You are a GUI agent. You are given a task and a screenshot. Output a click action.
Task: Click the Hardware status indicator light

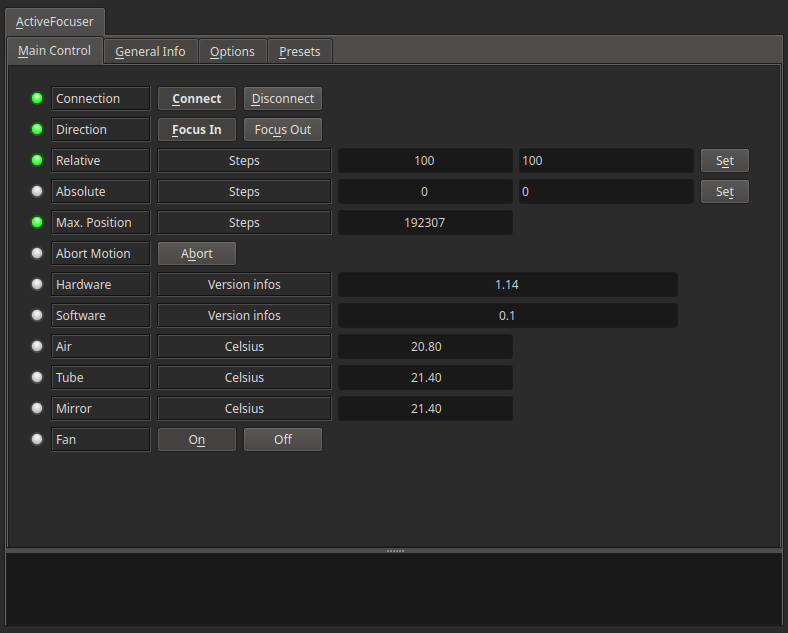[37, 284]
